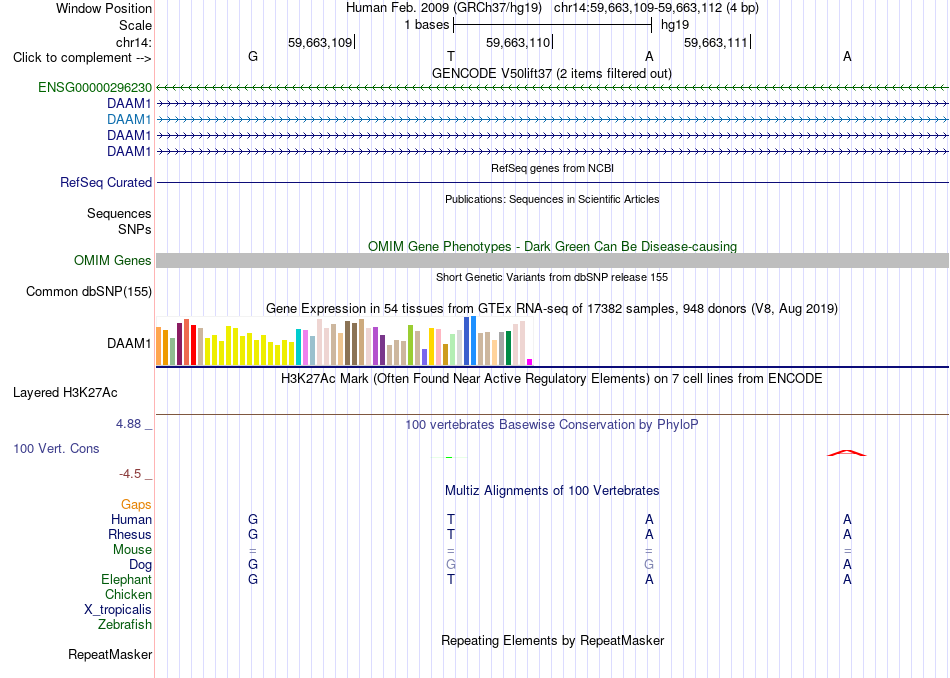Screen dimensions: 950x678
Task: Click the '1 bases' scale bar
Action: click(552, 25)
